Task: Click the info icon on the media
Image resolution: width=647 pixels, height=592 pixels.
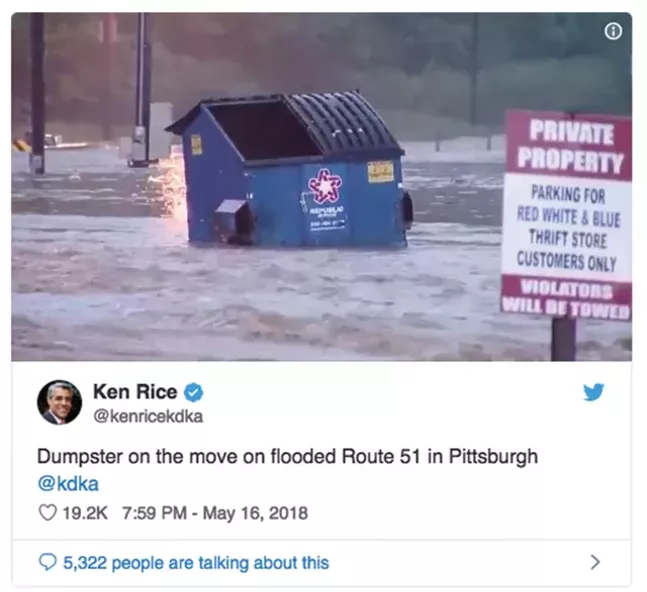Action: [x=613, y=31]
